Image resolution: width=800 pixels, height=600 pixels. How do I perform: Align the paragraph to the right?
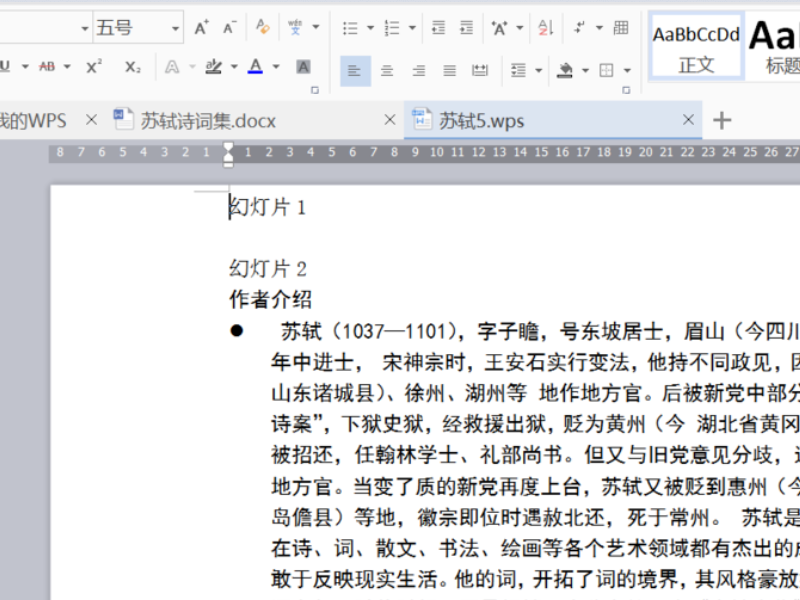(x=418, y=70)
